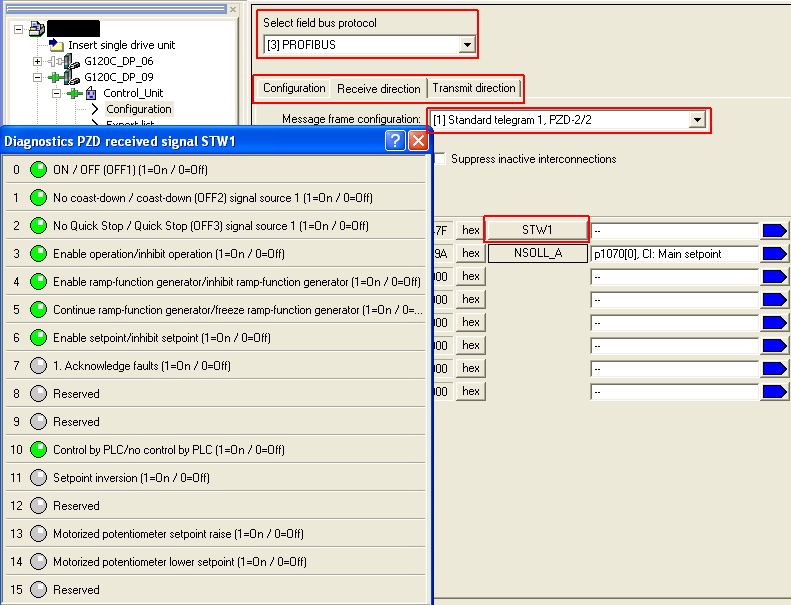Switch to the Configuration tab

click(x=294, y=88)
